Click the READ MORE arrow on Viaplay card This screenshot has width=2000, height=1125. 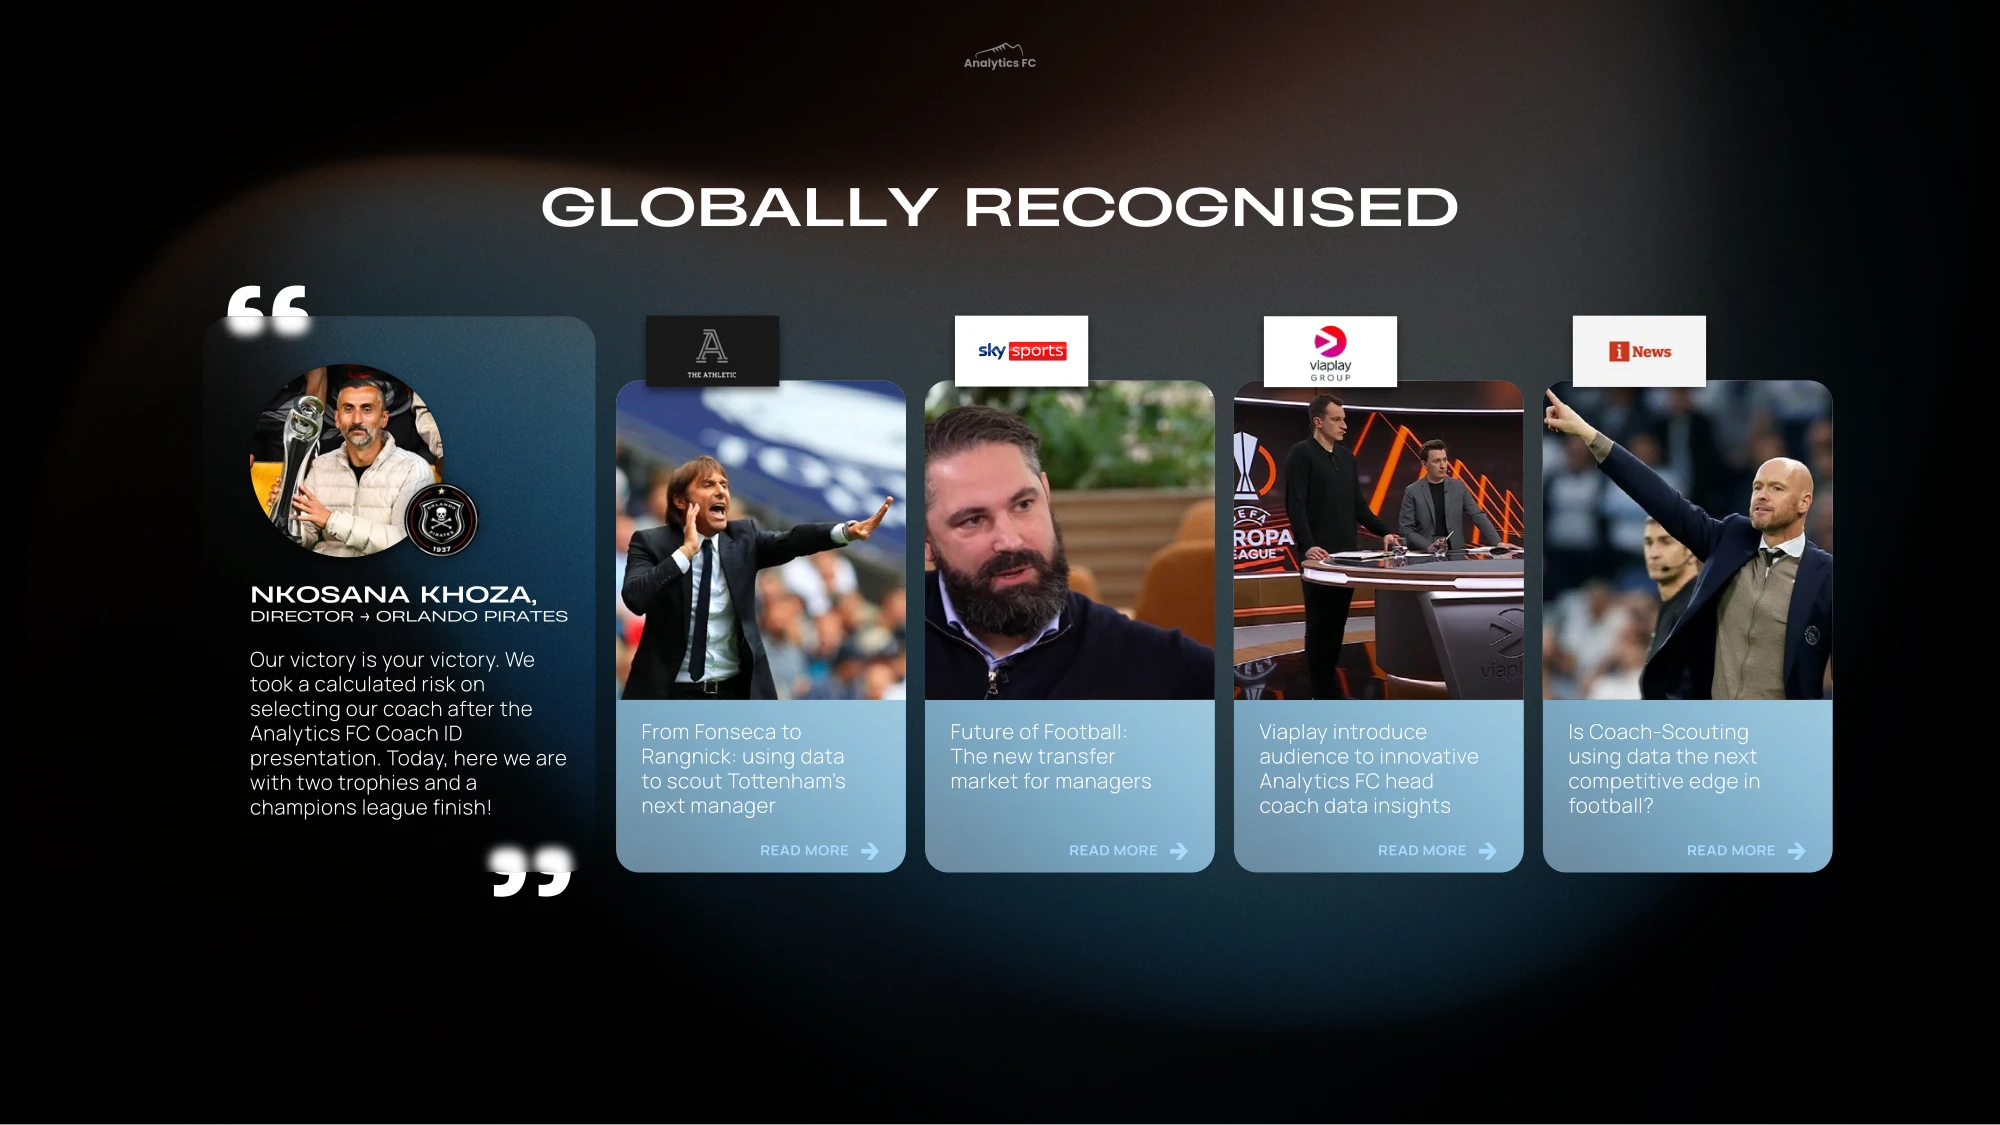(1488, 851)
